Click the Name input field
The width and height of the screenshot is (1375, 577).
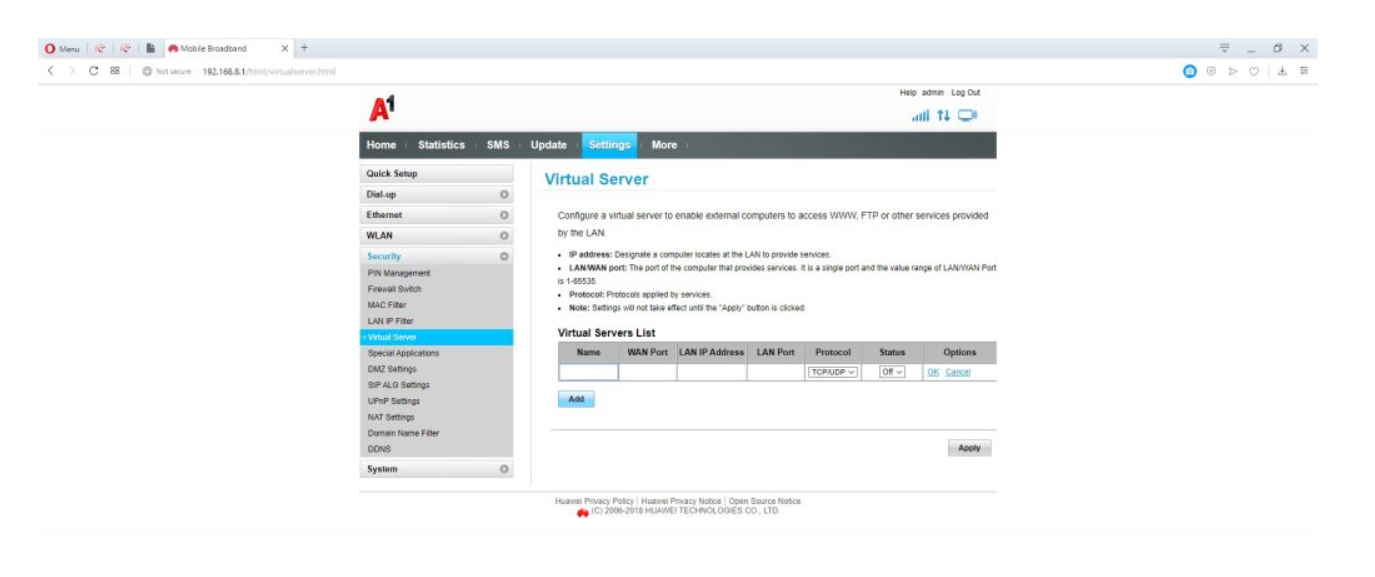point(588,372)
